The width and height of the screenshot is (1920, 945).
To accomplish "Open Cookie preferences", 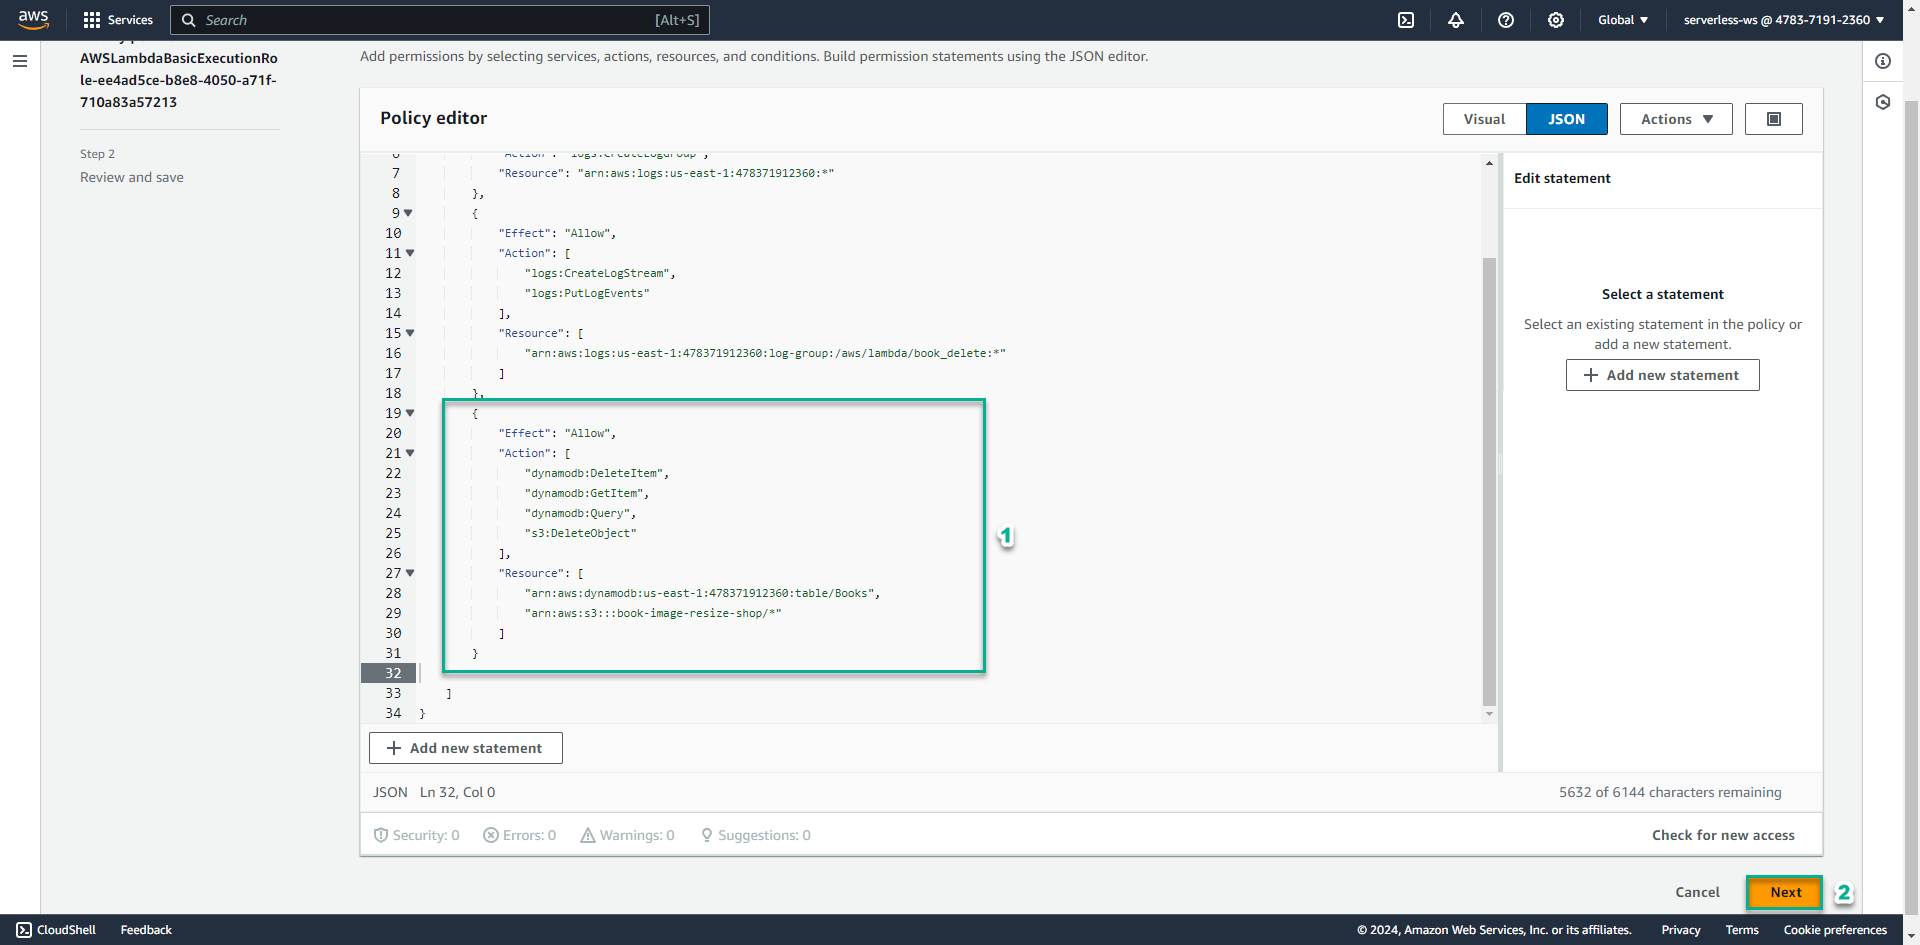I will tap(1835, 930).
